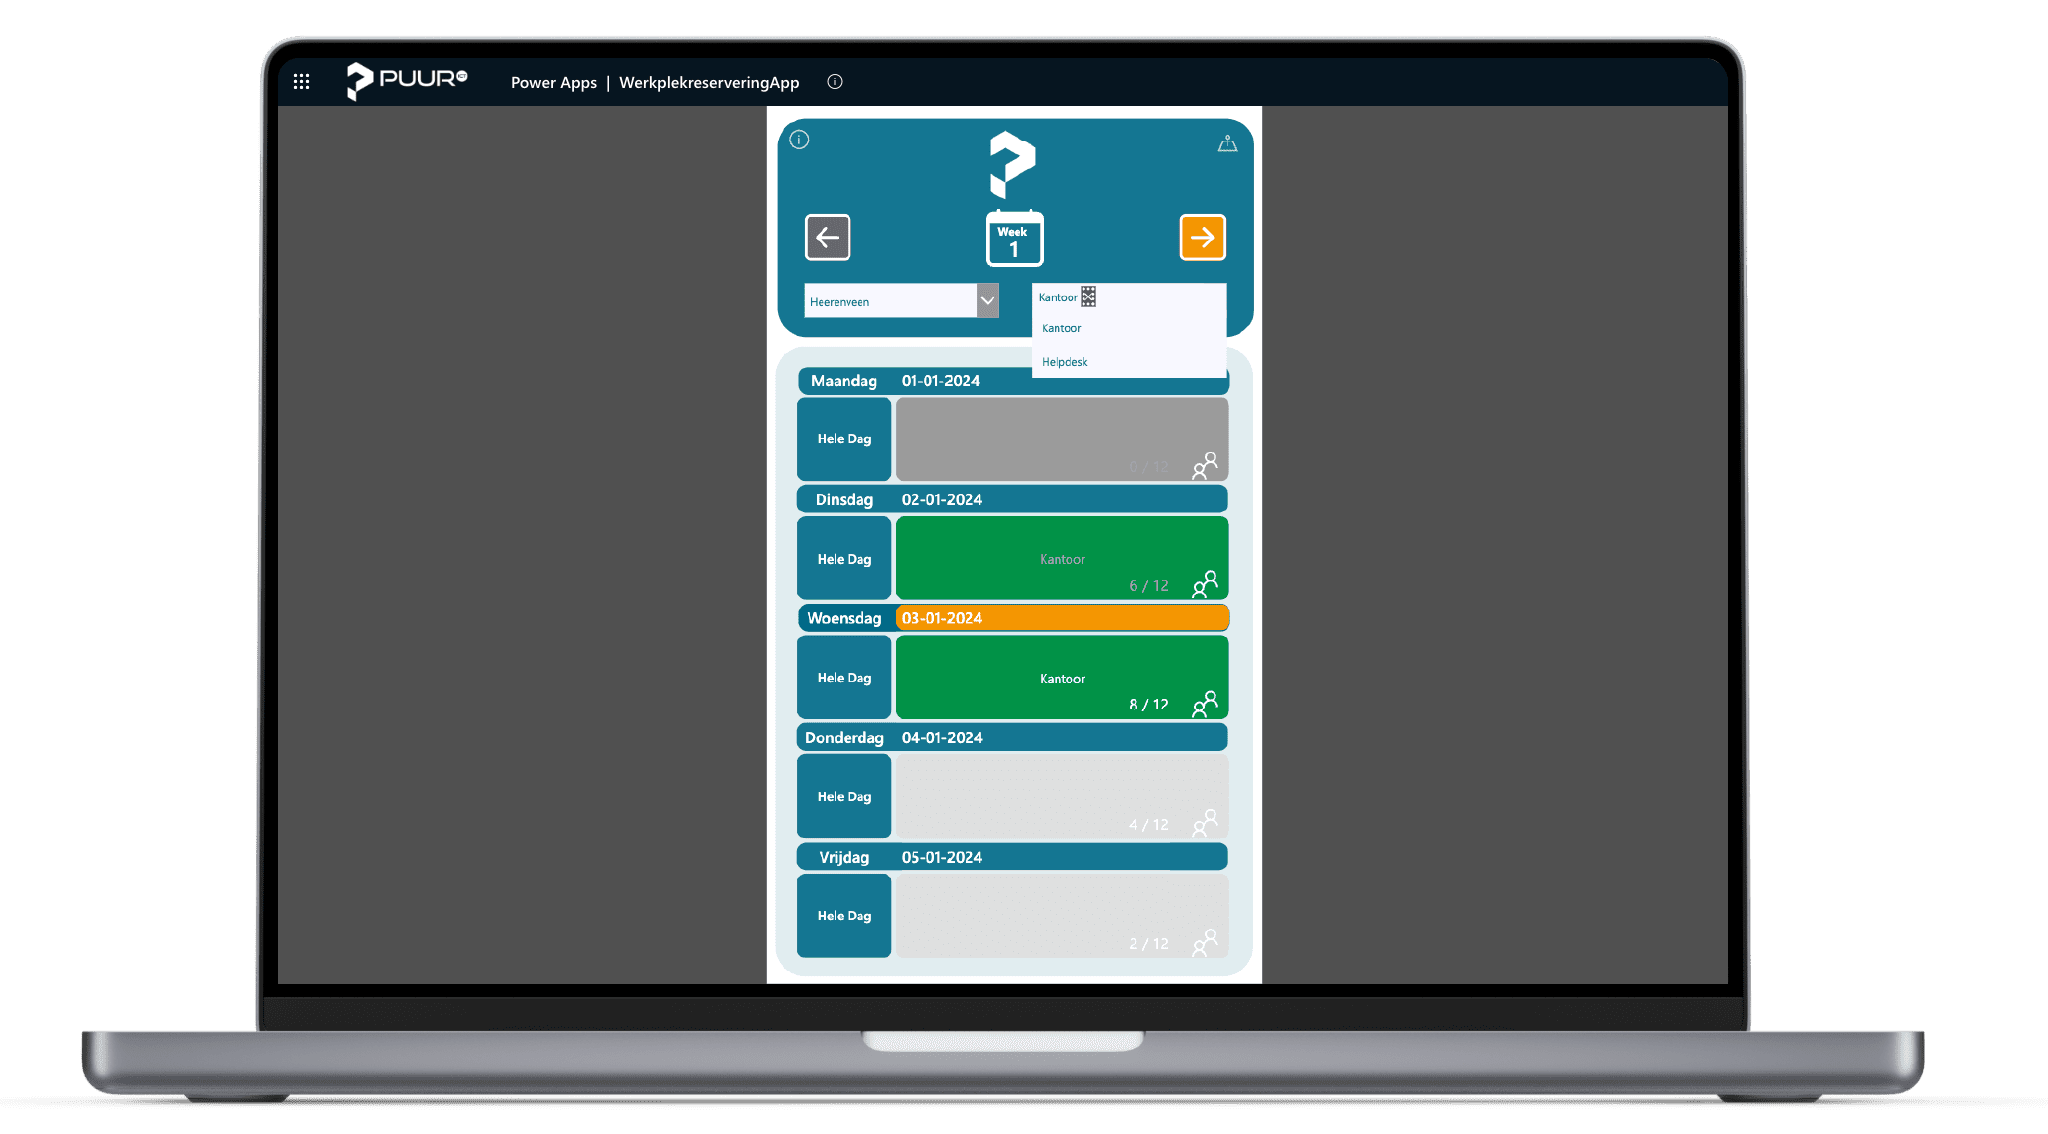Click the Heerenveen location combo box
This screenshot has width=2048, height=1134.
pyautogui.click(x=901, y=301)
